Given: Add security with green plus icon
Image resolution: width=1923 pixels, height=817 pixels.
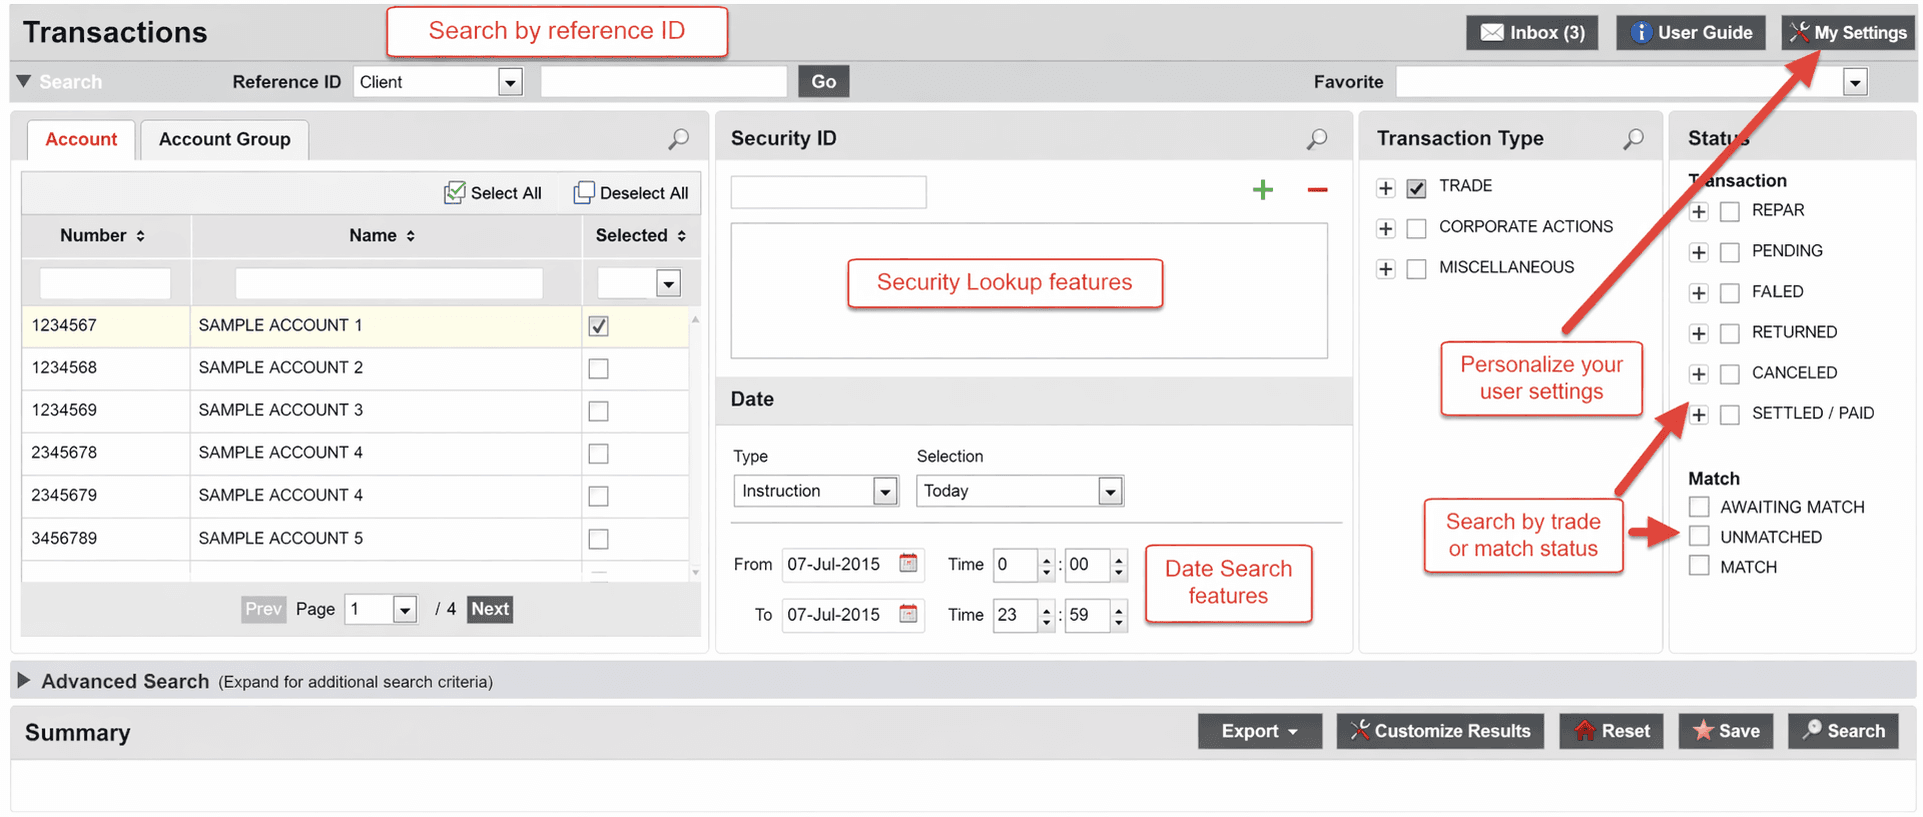Looking at the screenshot, I should [1263, 190].
